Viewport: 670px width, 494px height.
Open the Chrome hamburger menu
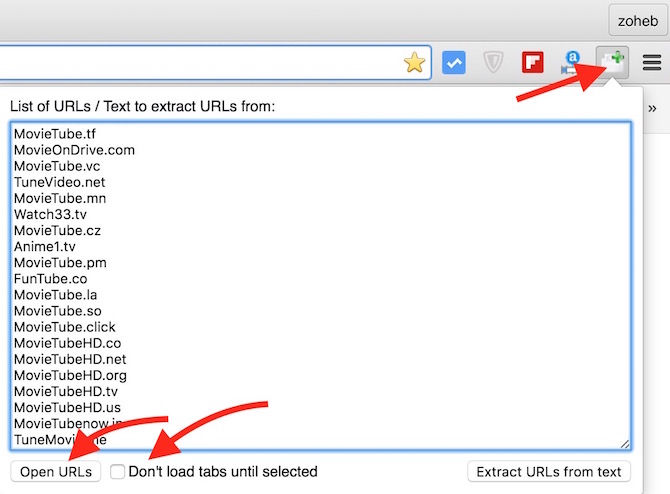(651, 62)
